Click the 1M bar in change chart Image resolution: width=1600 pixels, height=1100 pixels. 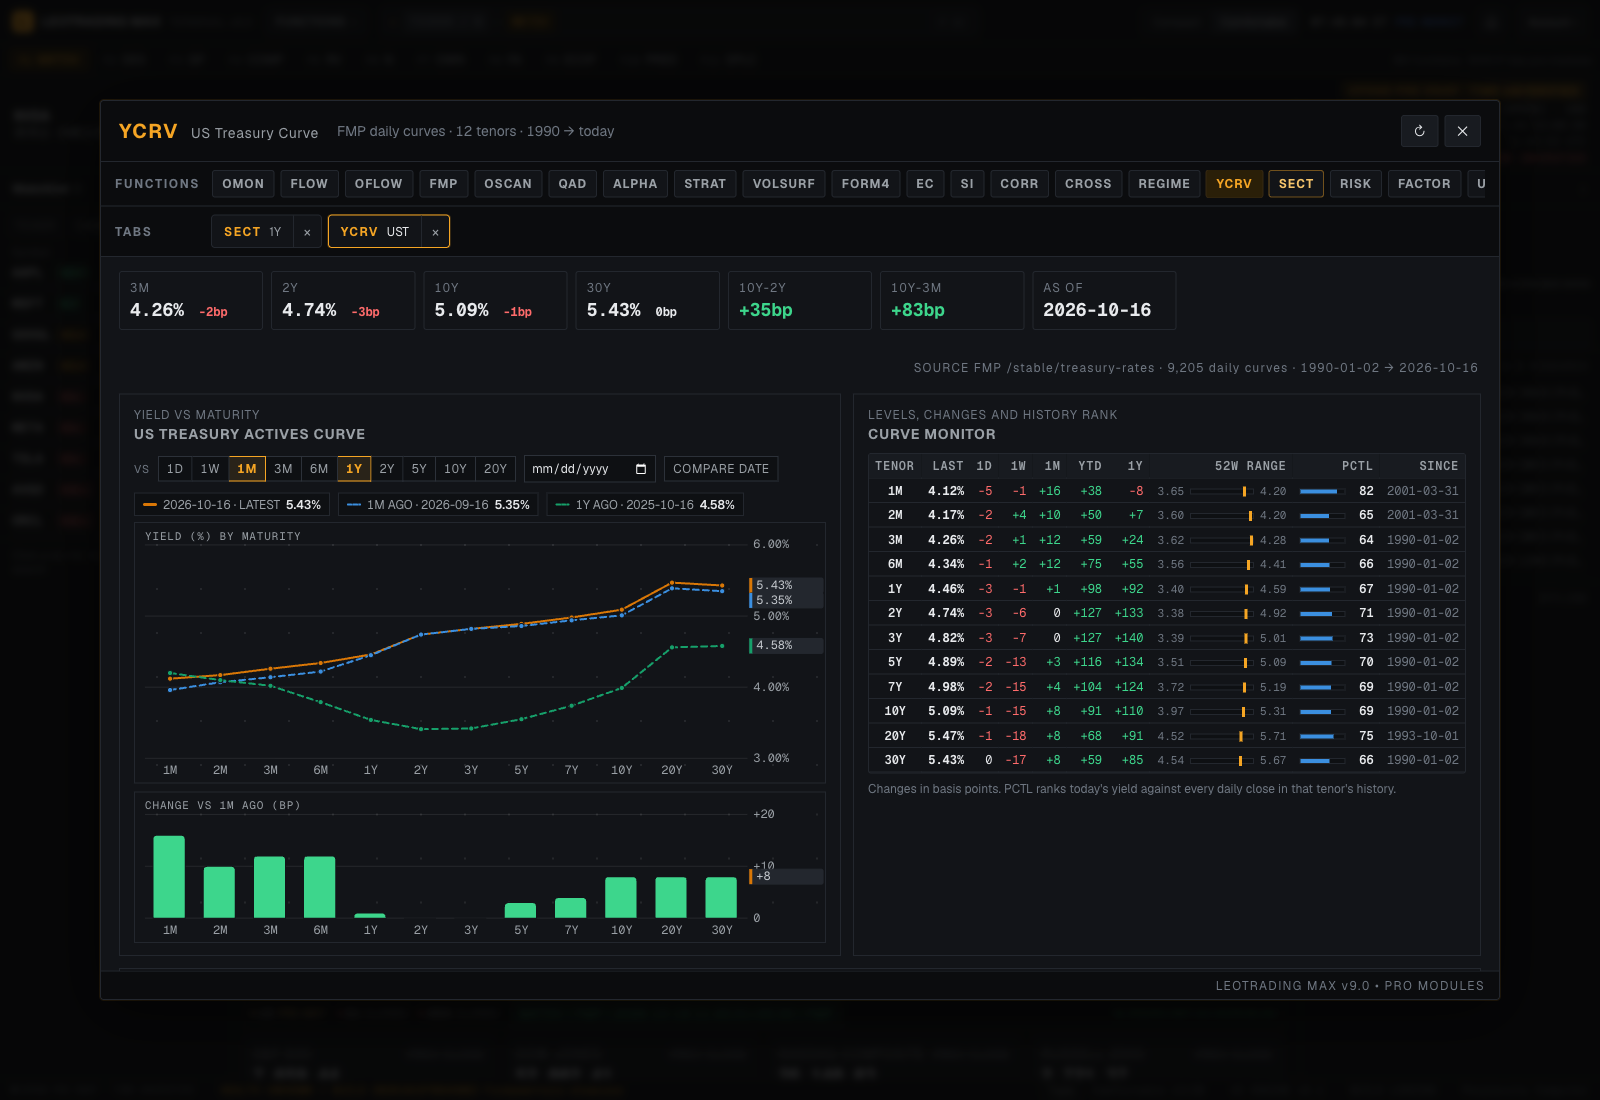coord(169,876)
